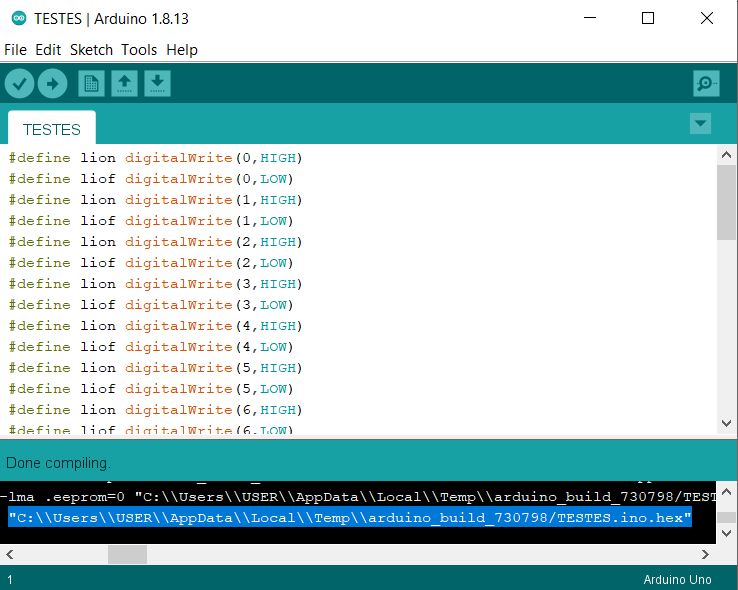This screenshot has height=590, width=738.
Task: Open the Help menu
Action: [x=182, y=50]
